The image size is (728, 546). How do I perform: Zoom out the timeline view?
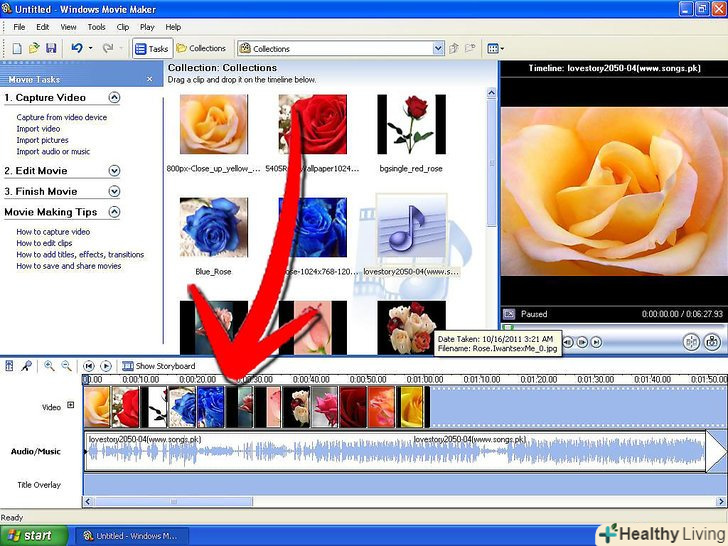(66, 366)
